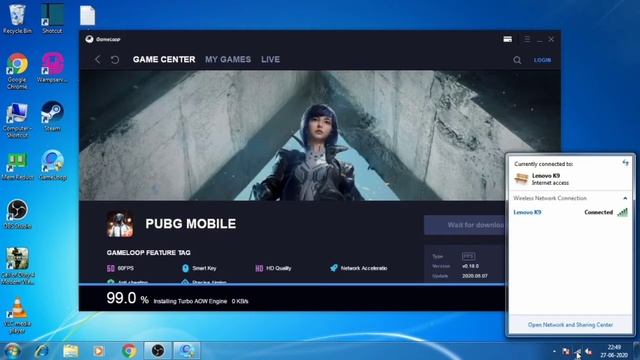Viewport: 640px width, 360px height.
Task: Click the Gameloop logo in title bar
Action: click(x=103, y=39)
